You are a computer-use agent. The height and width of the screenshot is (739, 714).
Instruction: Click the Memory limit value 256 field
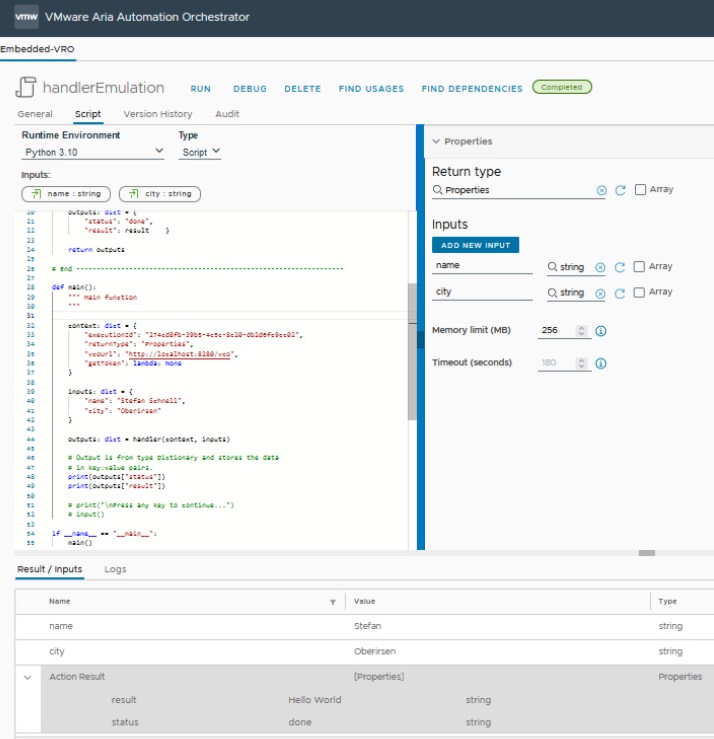558,330
